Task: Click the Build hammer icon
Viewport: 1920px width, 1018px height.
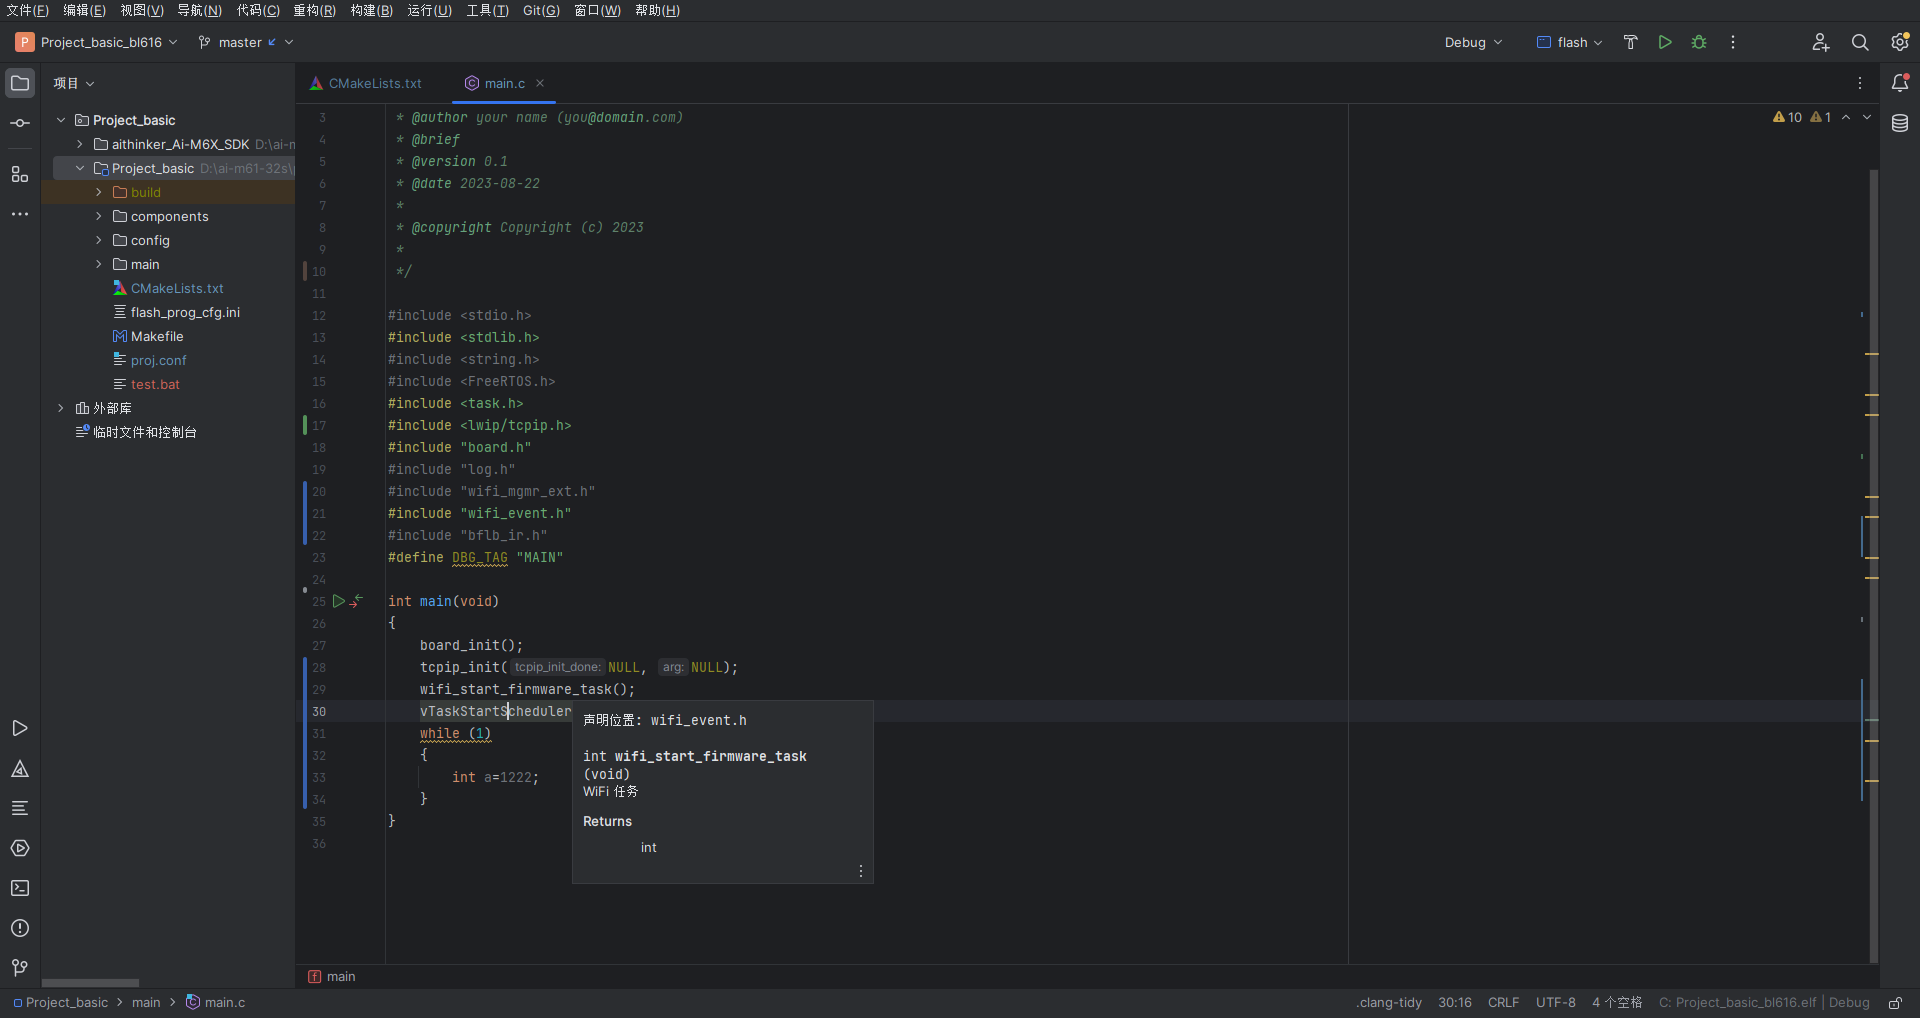Action: tap(1631, 42)
